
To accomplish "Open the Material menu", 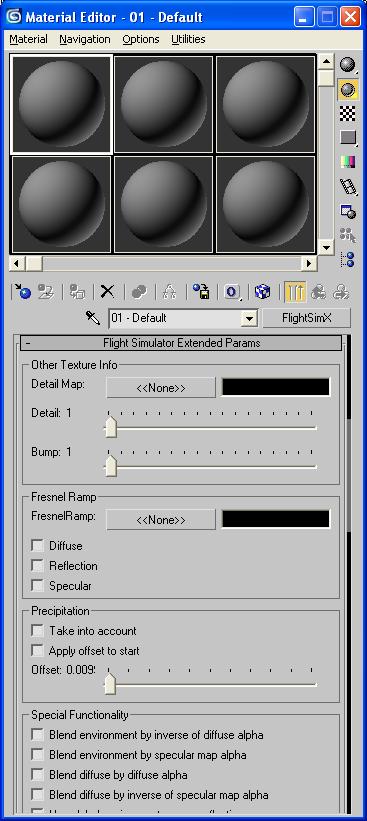I will (28, 39).
